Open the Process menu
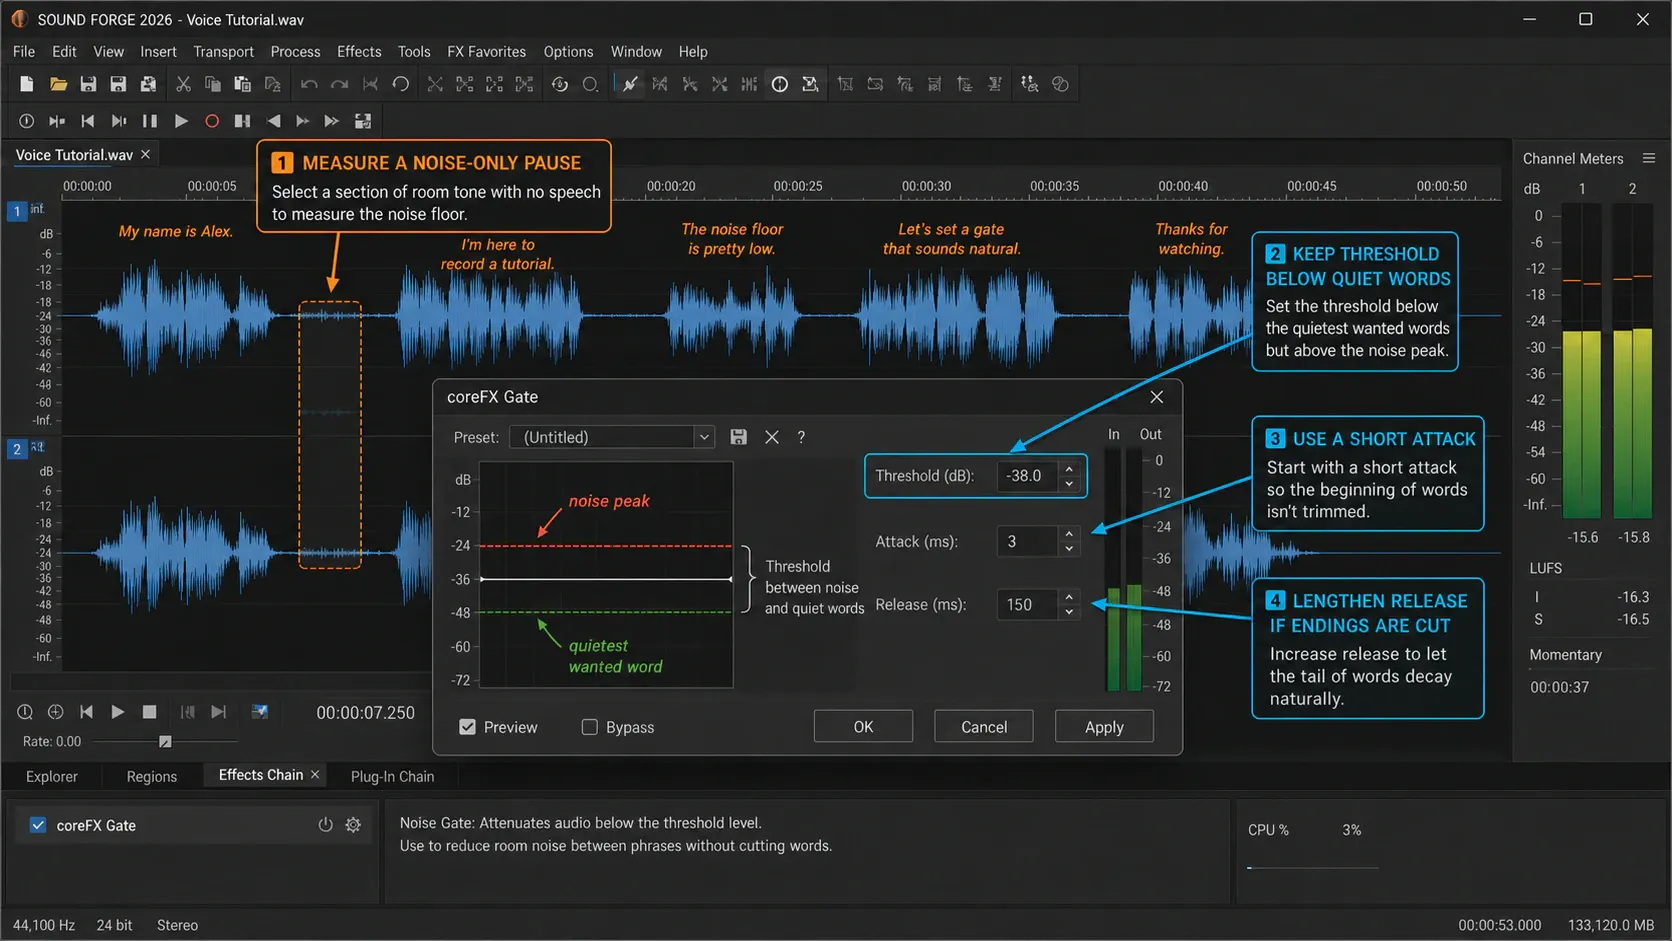Screen dimensions: 1672x941 click(295, 52)
